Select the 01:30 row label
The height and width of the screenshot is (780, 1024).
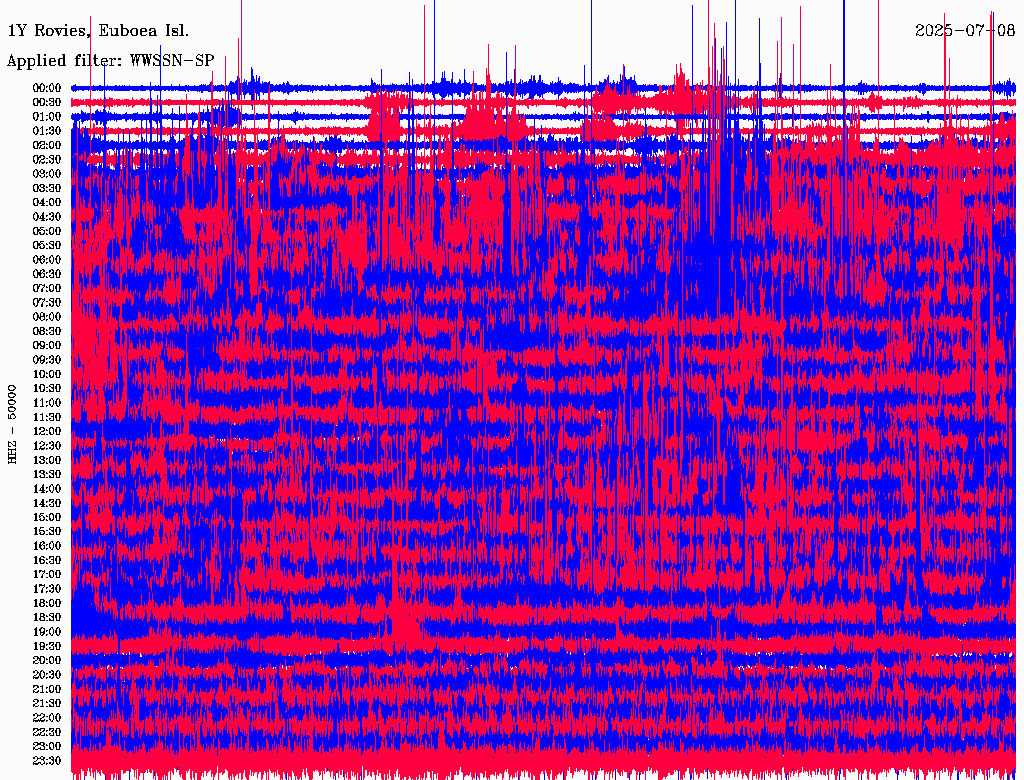(47, 131)
